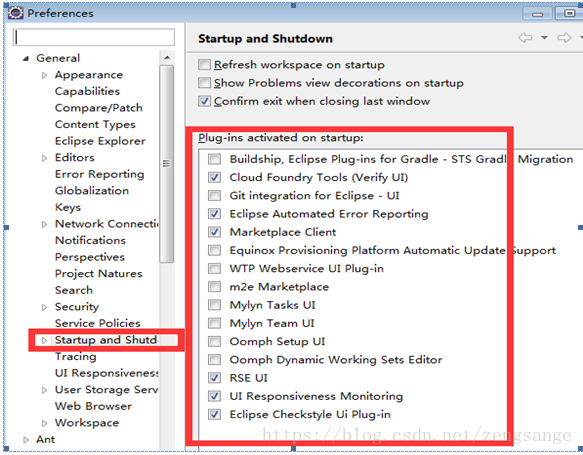Select Service Policies in the tree
583x455 pixels.
click(x=98, y=323)
